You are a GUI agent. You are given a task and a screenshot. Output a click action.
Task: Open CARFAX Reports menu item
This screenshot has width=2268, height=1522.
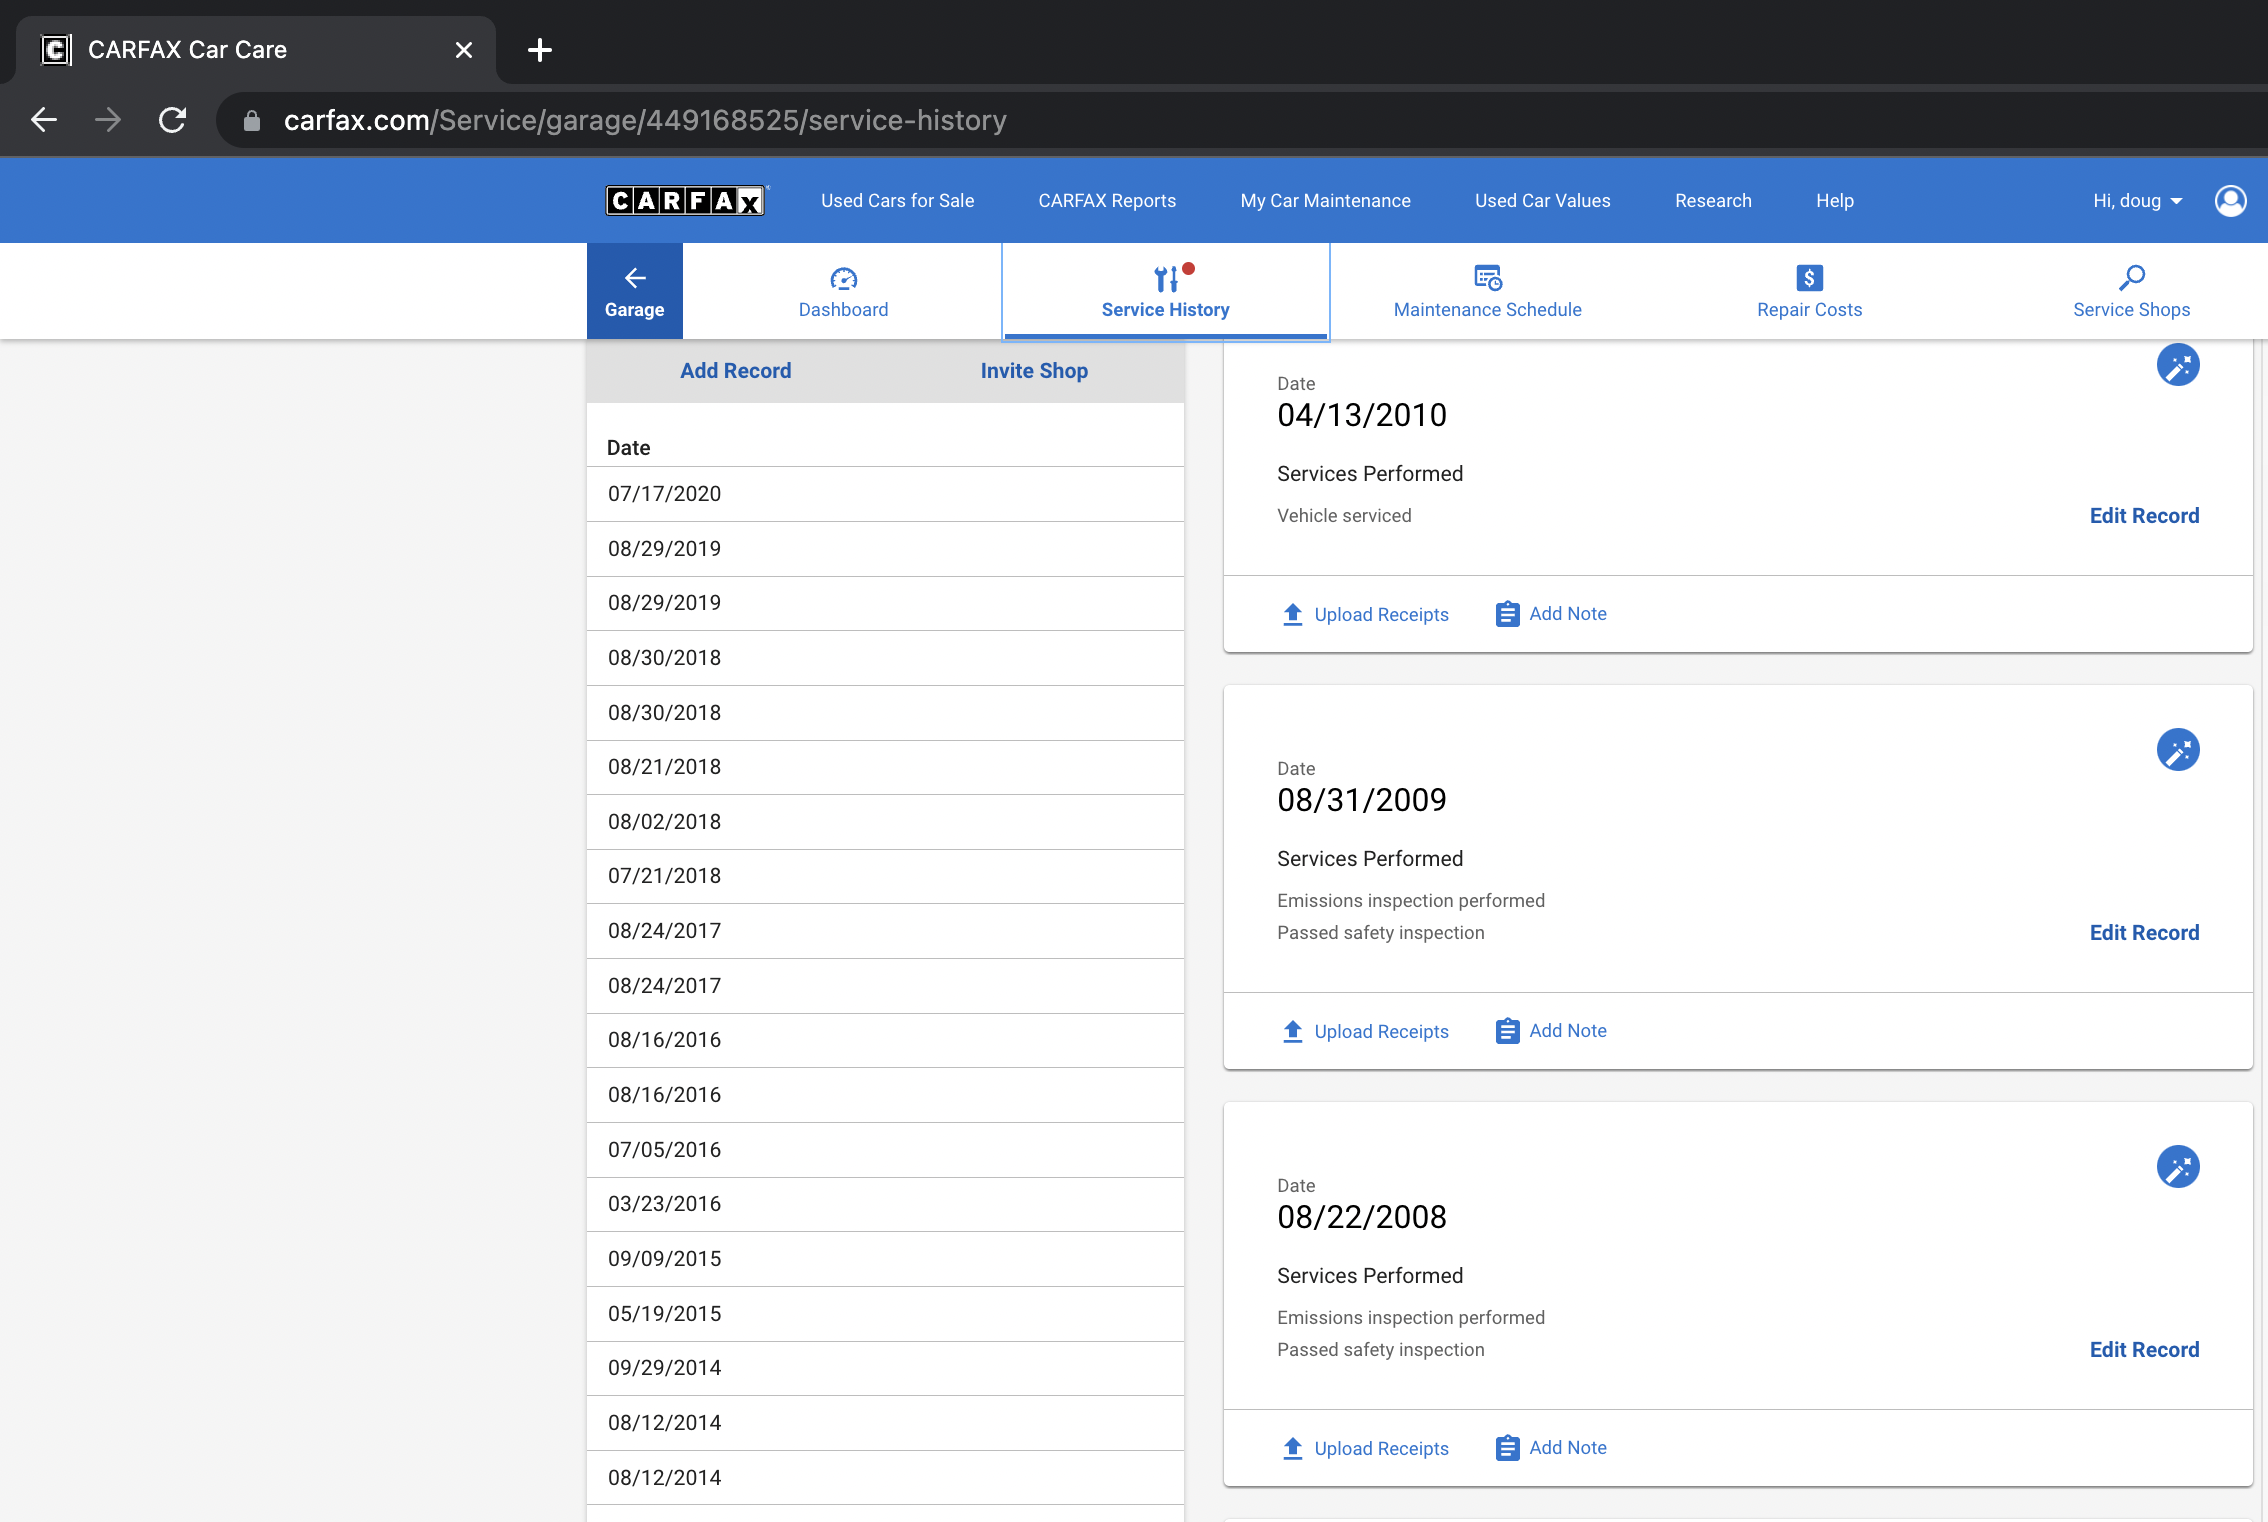[x=1107, y=201]
